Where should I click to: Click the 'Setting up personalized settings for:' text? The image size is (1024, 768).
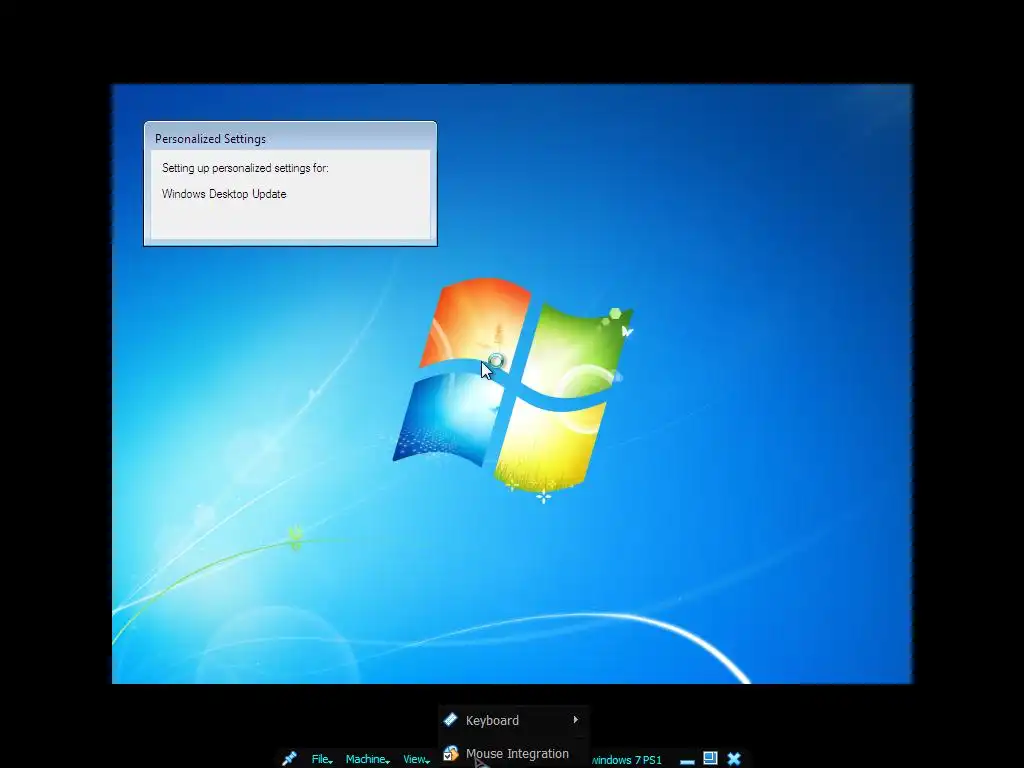click(x=245, y=168)
